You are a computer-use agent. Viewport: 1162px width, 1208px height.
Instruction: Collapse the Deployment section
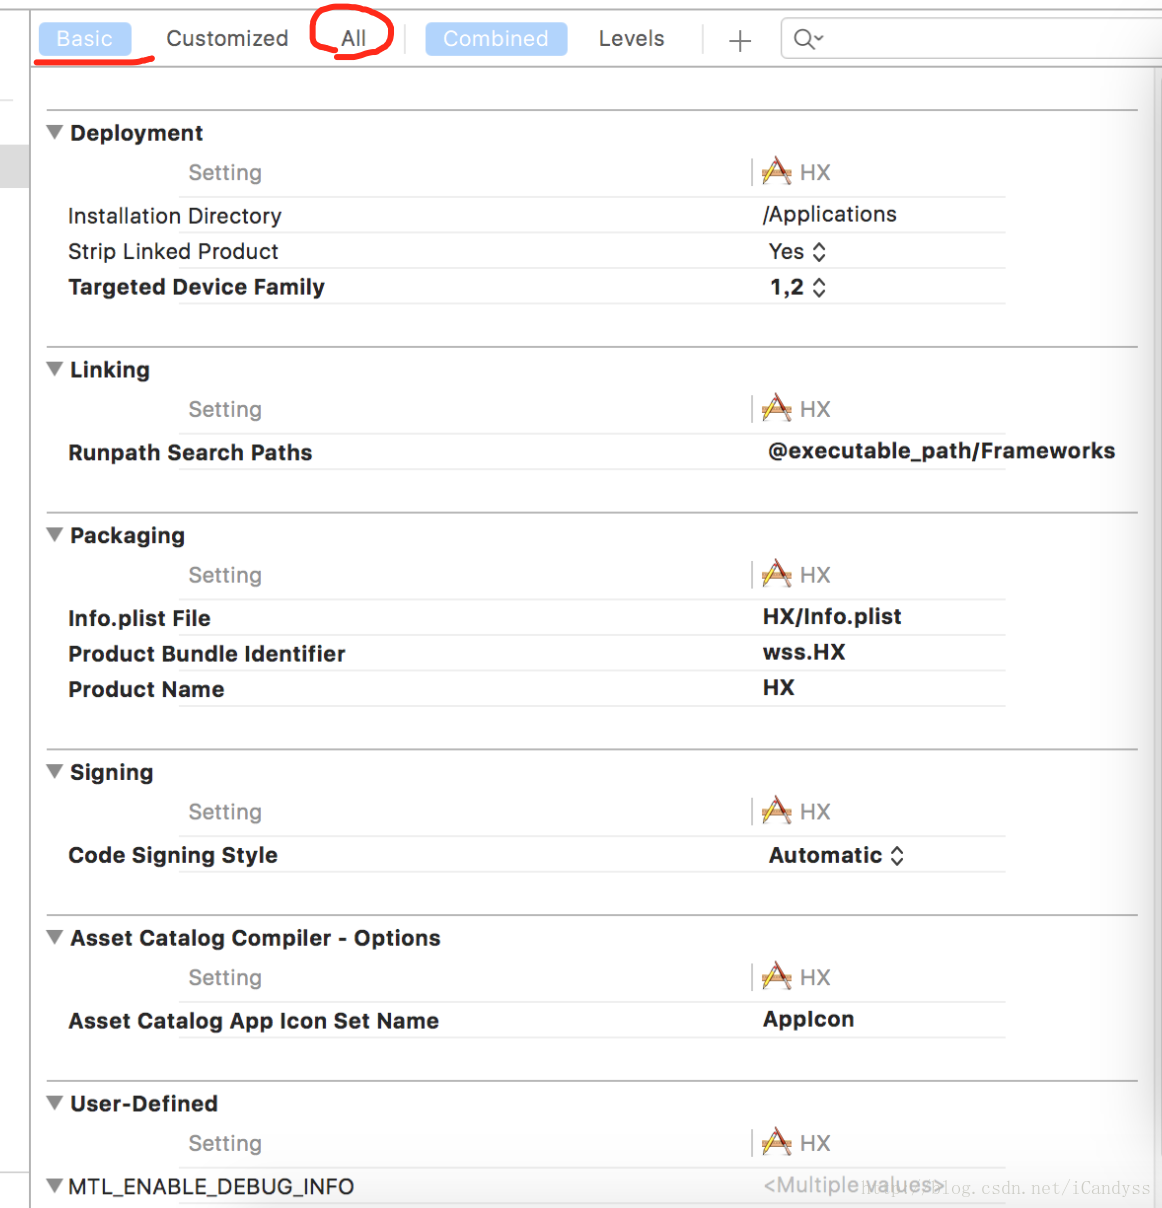point(55,133)
